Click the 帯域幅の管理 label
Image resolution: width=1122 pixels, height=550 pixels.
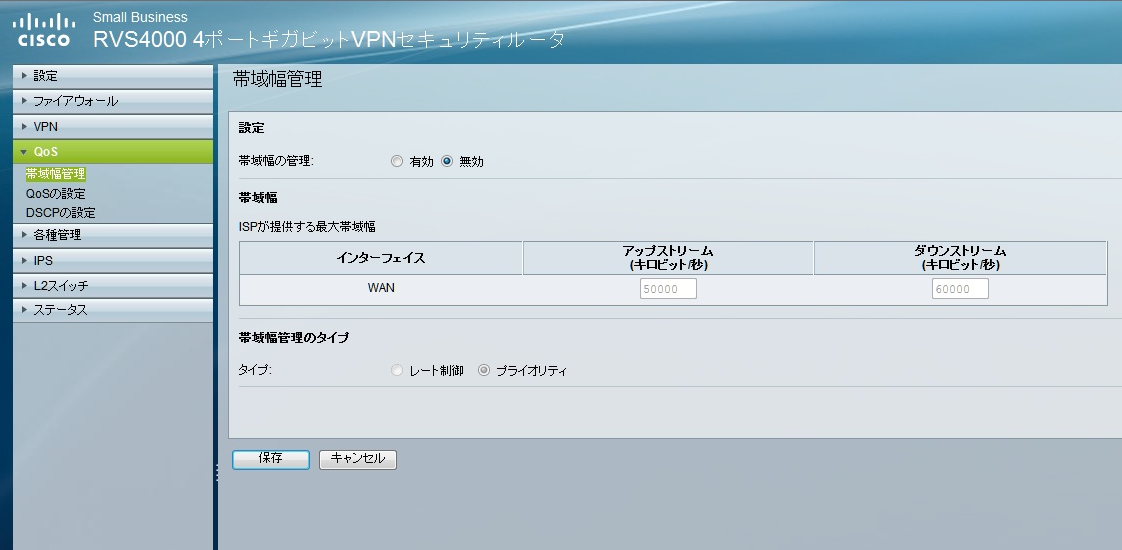click(x=276, y=162)
